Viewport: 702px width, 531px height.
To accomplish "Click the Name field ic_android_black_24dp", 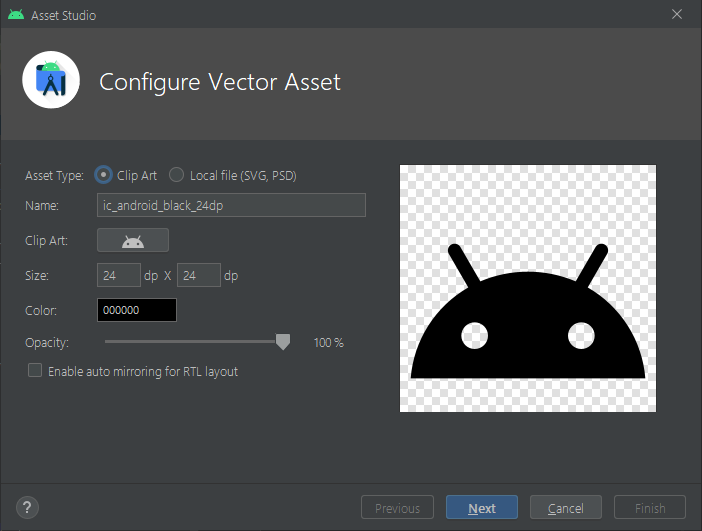I will [231, 205].
